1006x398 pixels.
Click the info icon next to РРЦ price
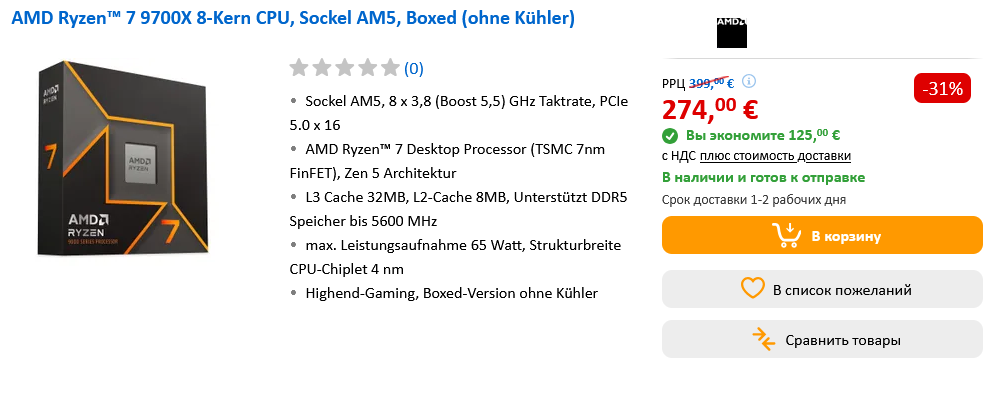749,82
